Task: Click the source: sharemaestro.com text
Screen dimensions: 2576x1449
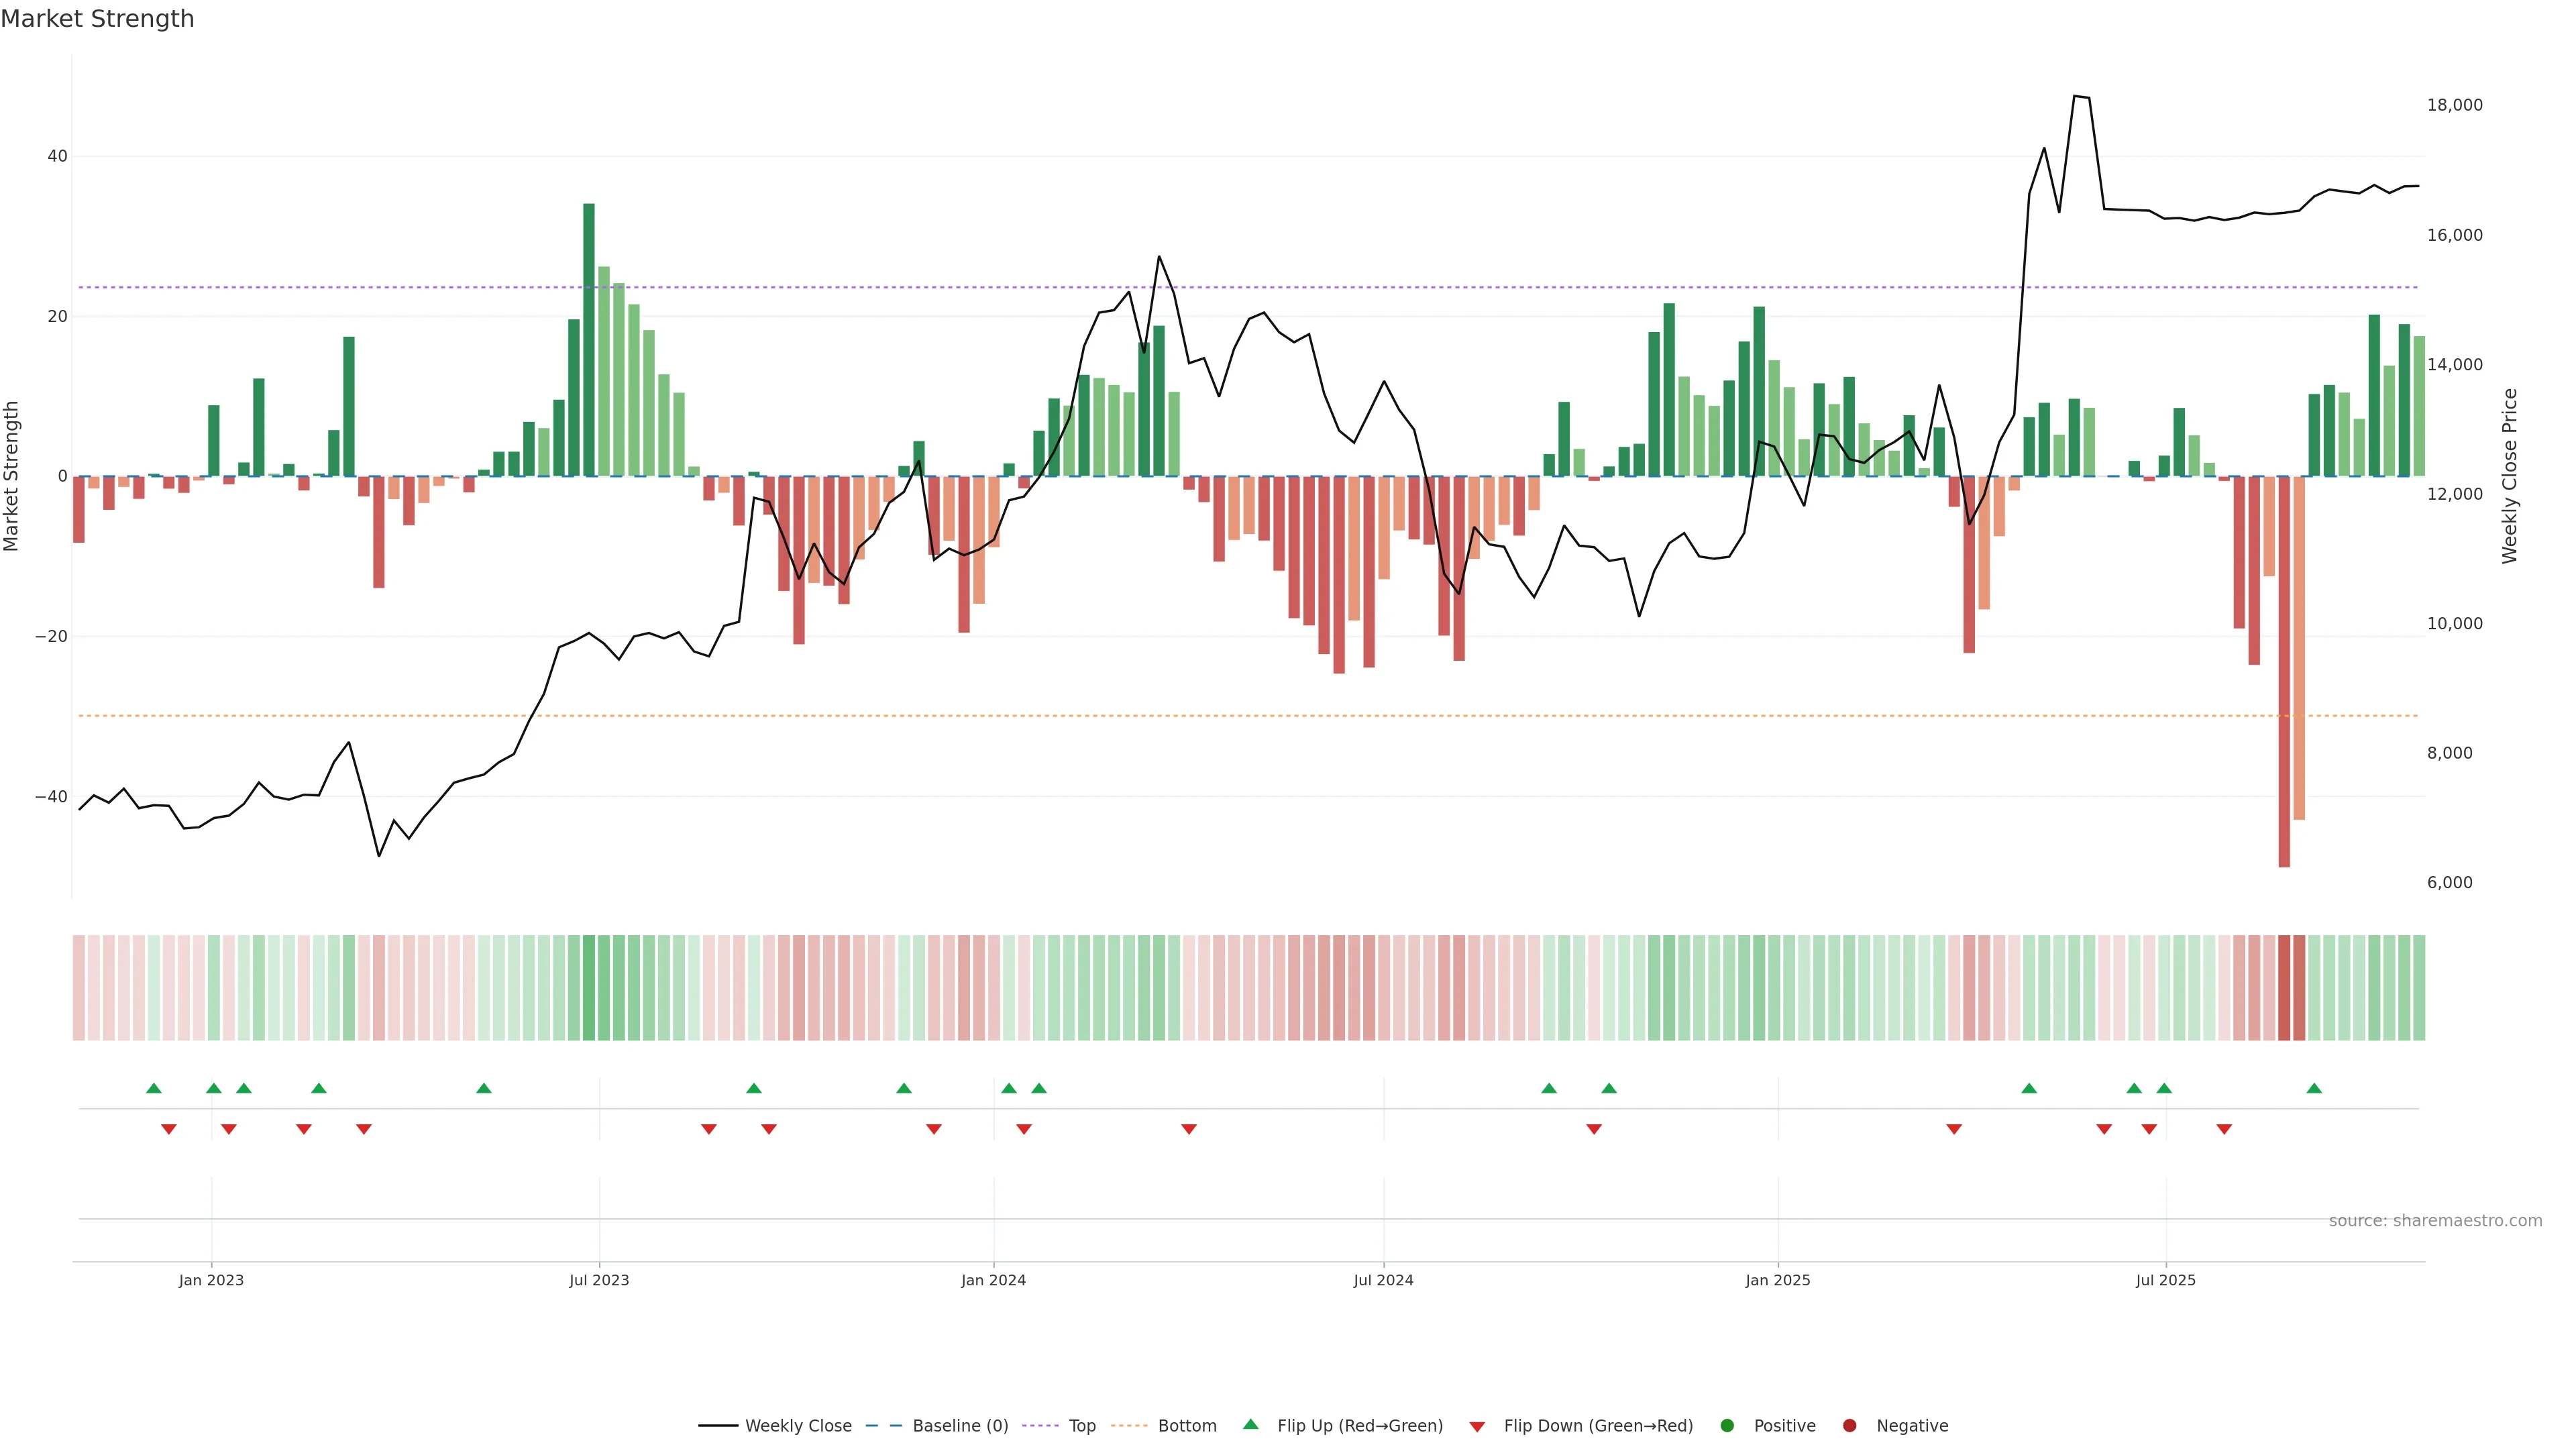Action: point(2435,1221)
